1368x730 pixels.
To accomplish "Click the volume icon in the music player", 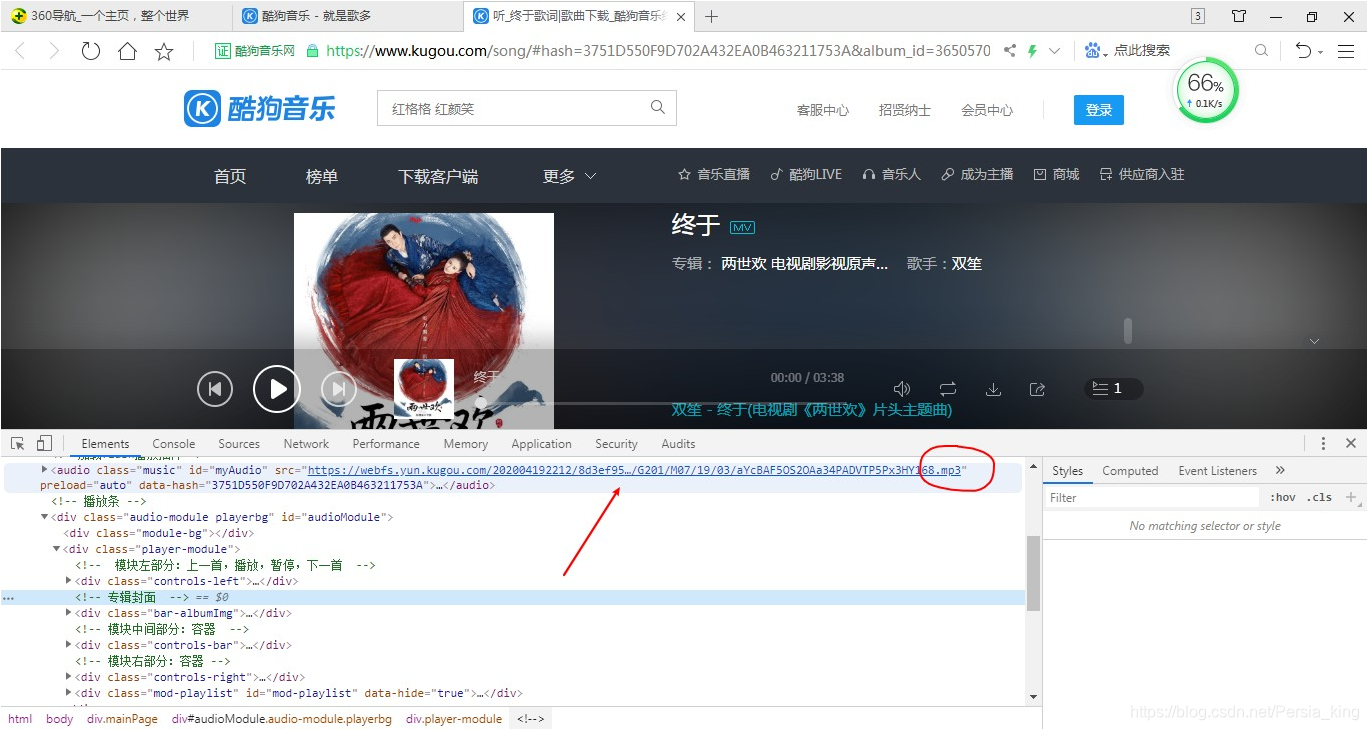I will tap(901, 388).
